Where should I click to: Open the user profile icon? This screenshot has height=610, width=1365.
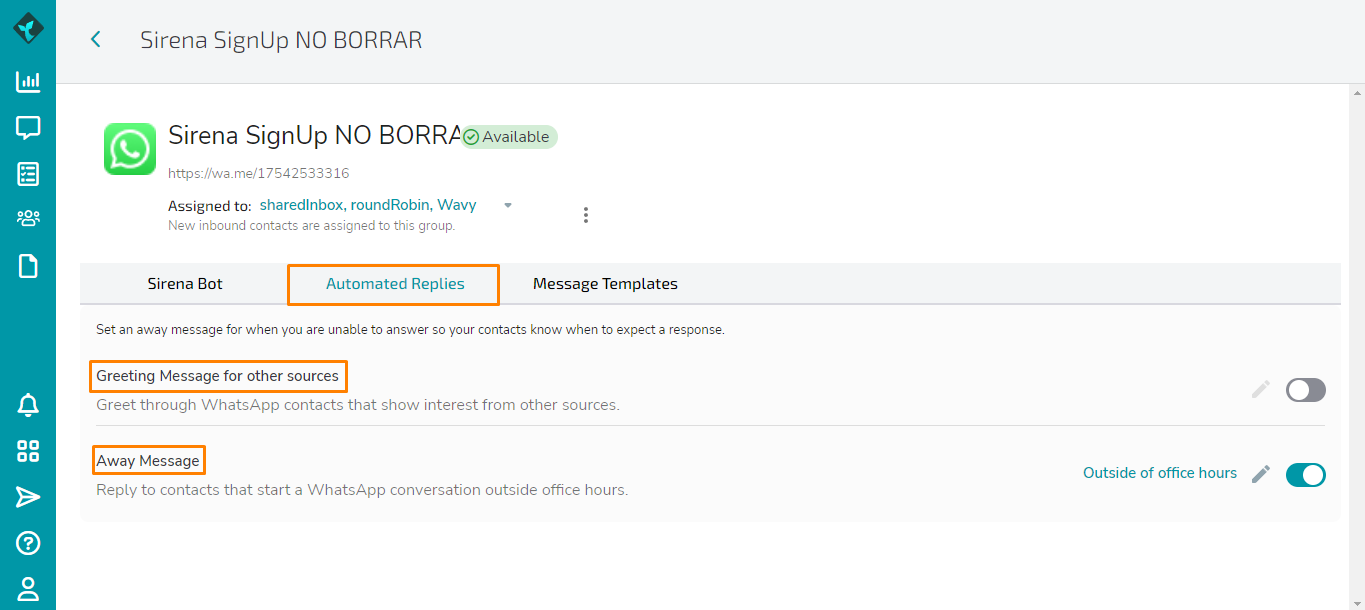point(28,588)
